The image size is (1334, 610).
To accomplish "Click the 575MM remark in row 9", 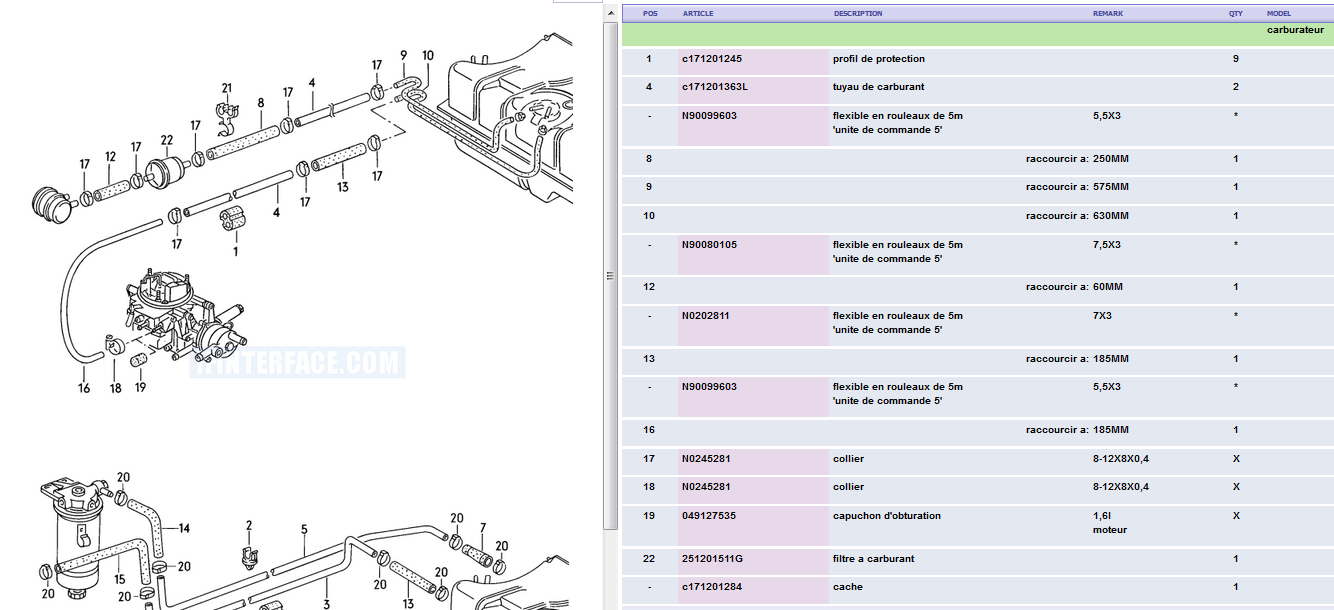I will pyautogui.click(x=1111, y=187).
